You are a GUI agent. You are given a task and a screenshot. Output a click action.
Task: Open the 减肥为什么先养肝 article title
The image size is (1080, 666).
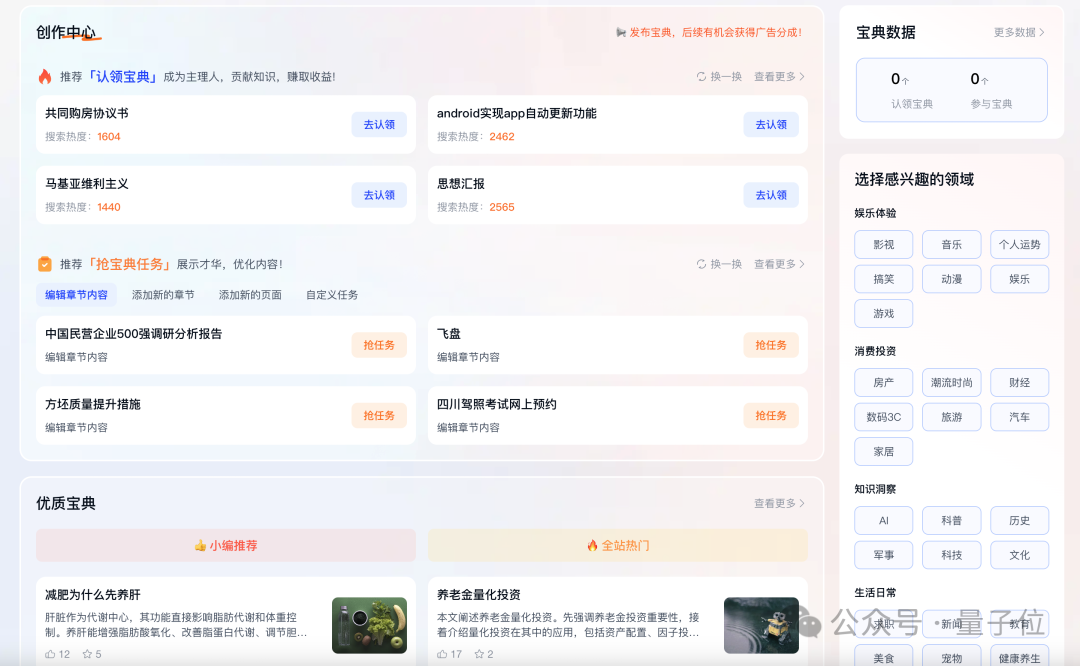(x=93, y=594)
